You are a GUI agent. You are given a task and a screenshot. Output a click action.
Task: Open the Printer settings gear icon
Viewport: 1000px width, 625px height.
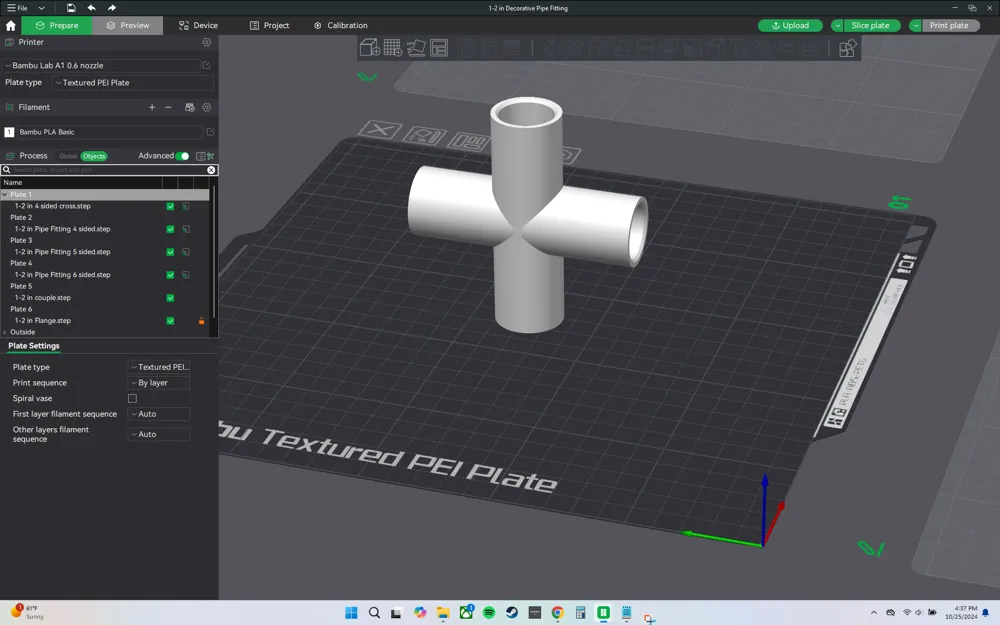[x=207, y=42]
